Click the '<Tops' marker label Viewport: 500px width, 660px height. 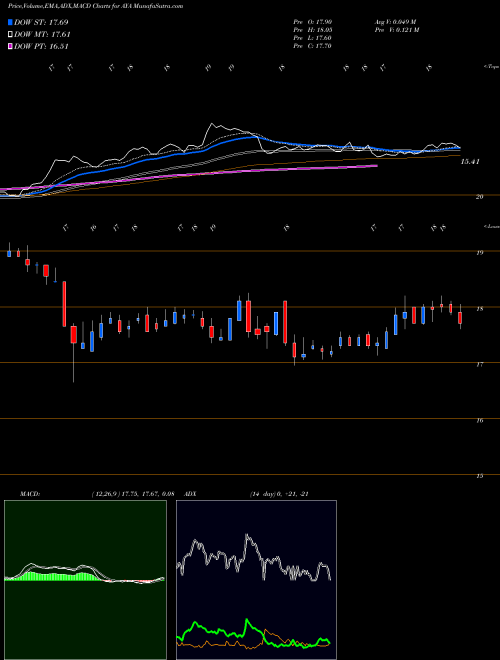pyautogui.click(x=492, y=67)
